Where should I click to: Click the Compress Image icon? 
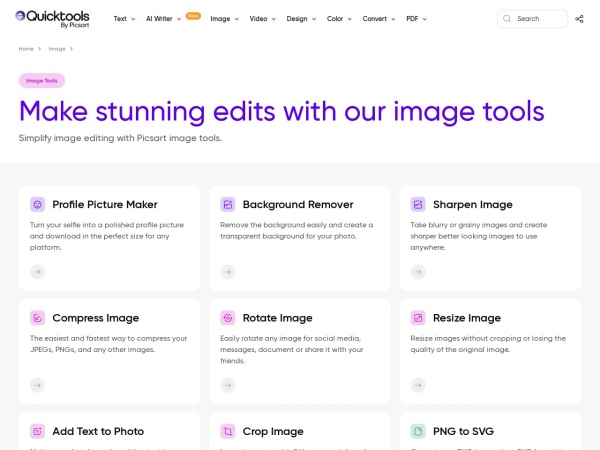coord(37,318)
